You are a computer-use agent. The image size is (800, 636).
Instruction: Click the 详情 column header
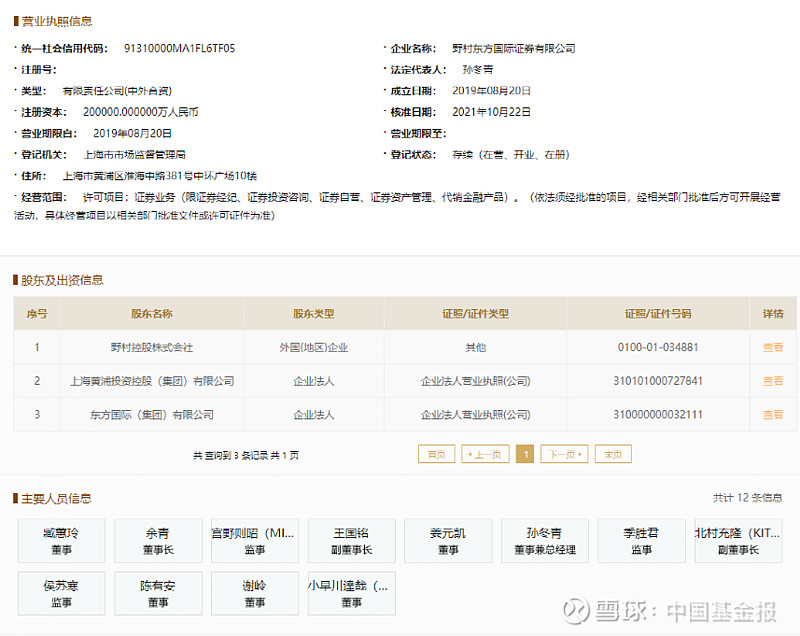click(773, 314)
